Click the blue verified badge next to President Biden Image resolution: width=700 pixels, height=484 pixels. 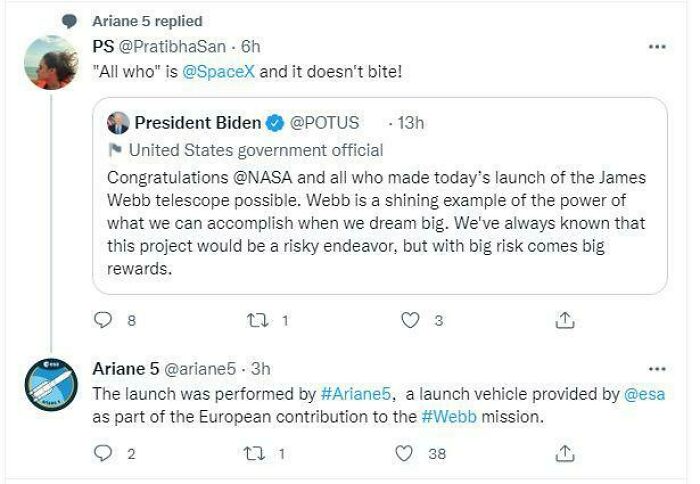[276, 123]
